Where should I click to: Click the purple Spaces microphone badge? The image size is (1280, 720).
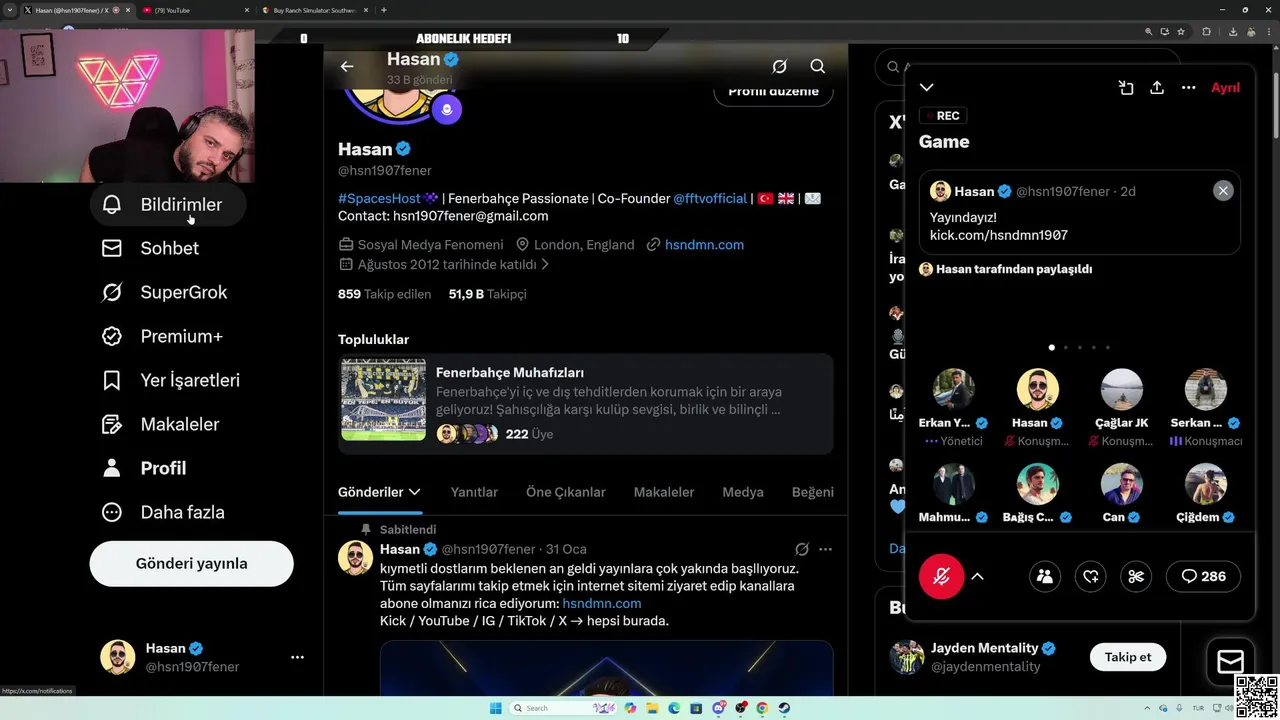point(447,109)
